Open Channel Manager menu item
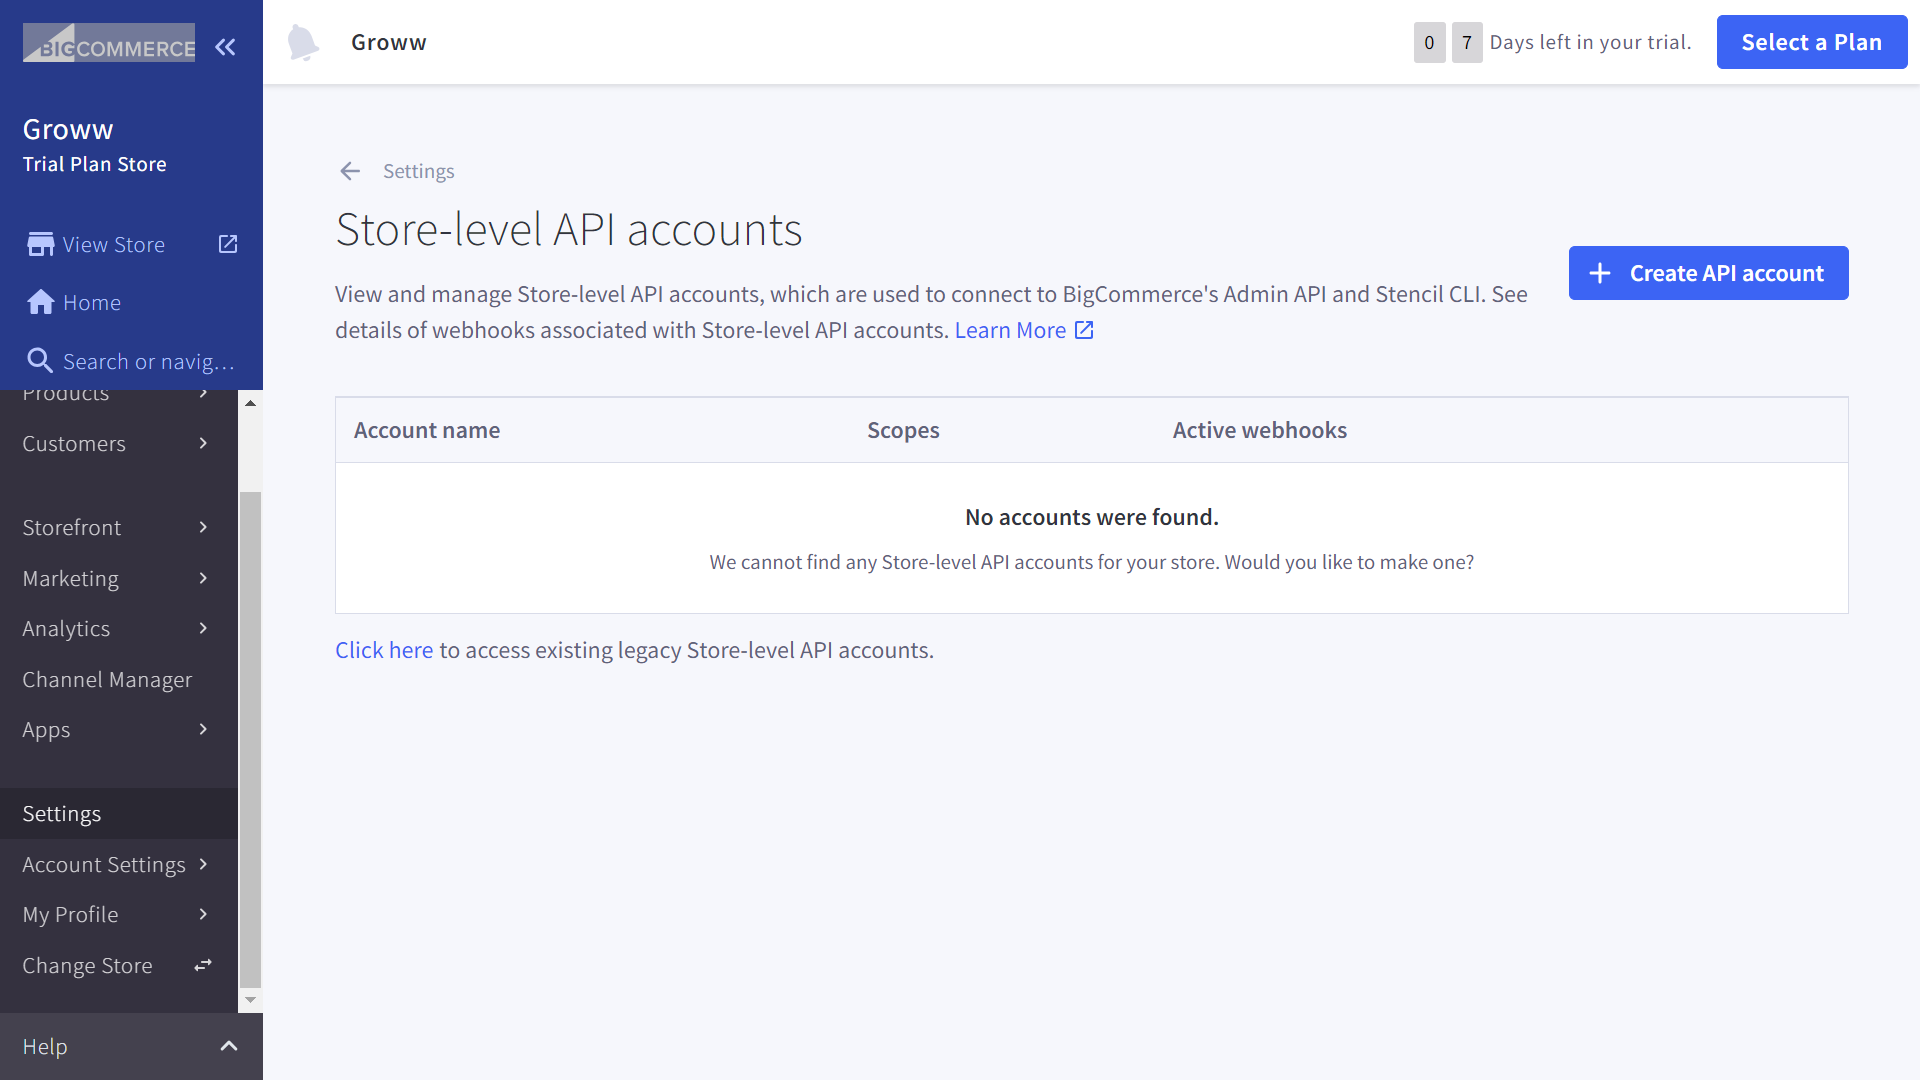The height and width of the screenshot is (1080, 1920). point(107,680)
